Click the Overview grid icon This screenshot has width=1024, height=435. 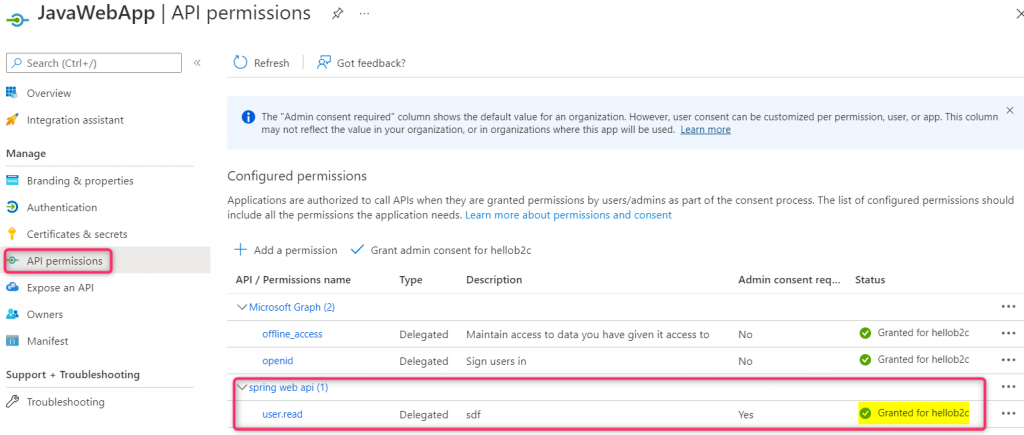tap(11, 93)
